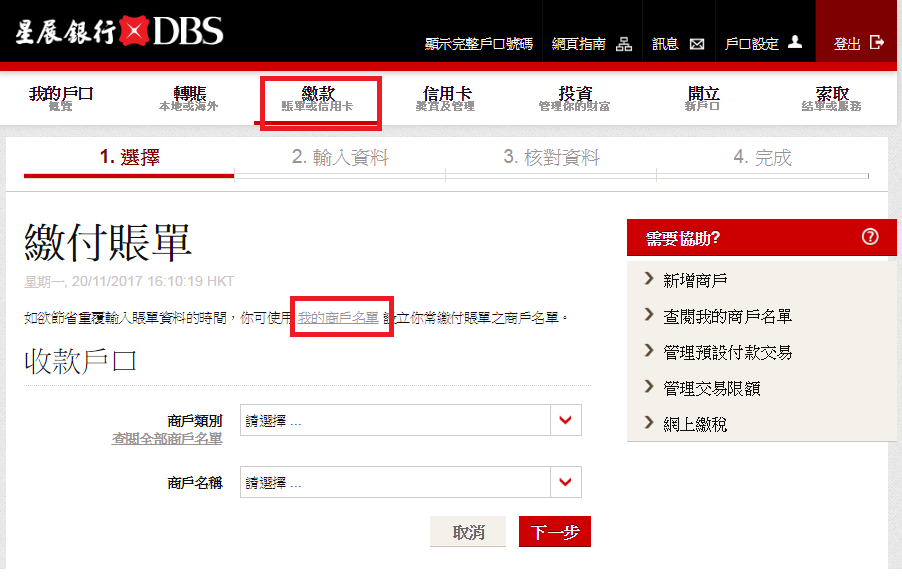Viewport: 902px width, 576px height.
Task: Expand the 商戶名稱 dropdown arrow
Action: pos(566,483)
